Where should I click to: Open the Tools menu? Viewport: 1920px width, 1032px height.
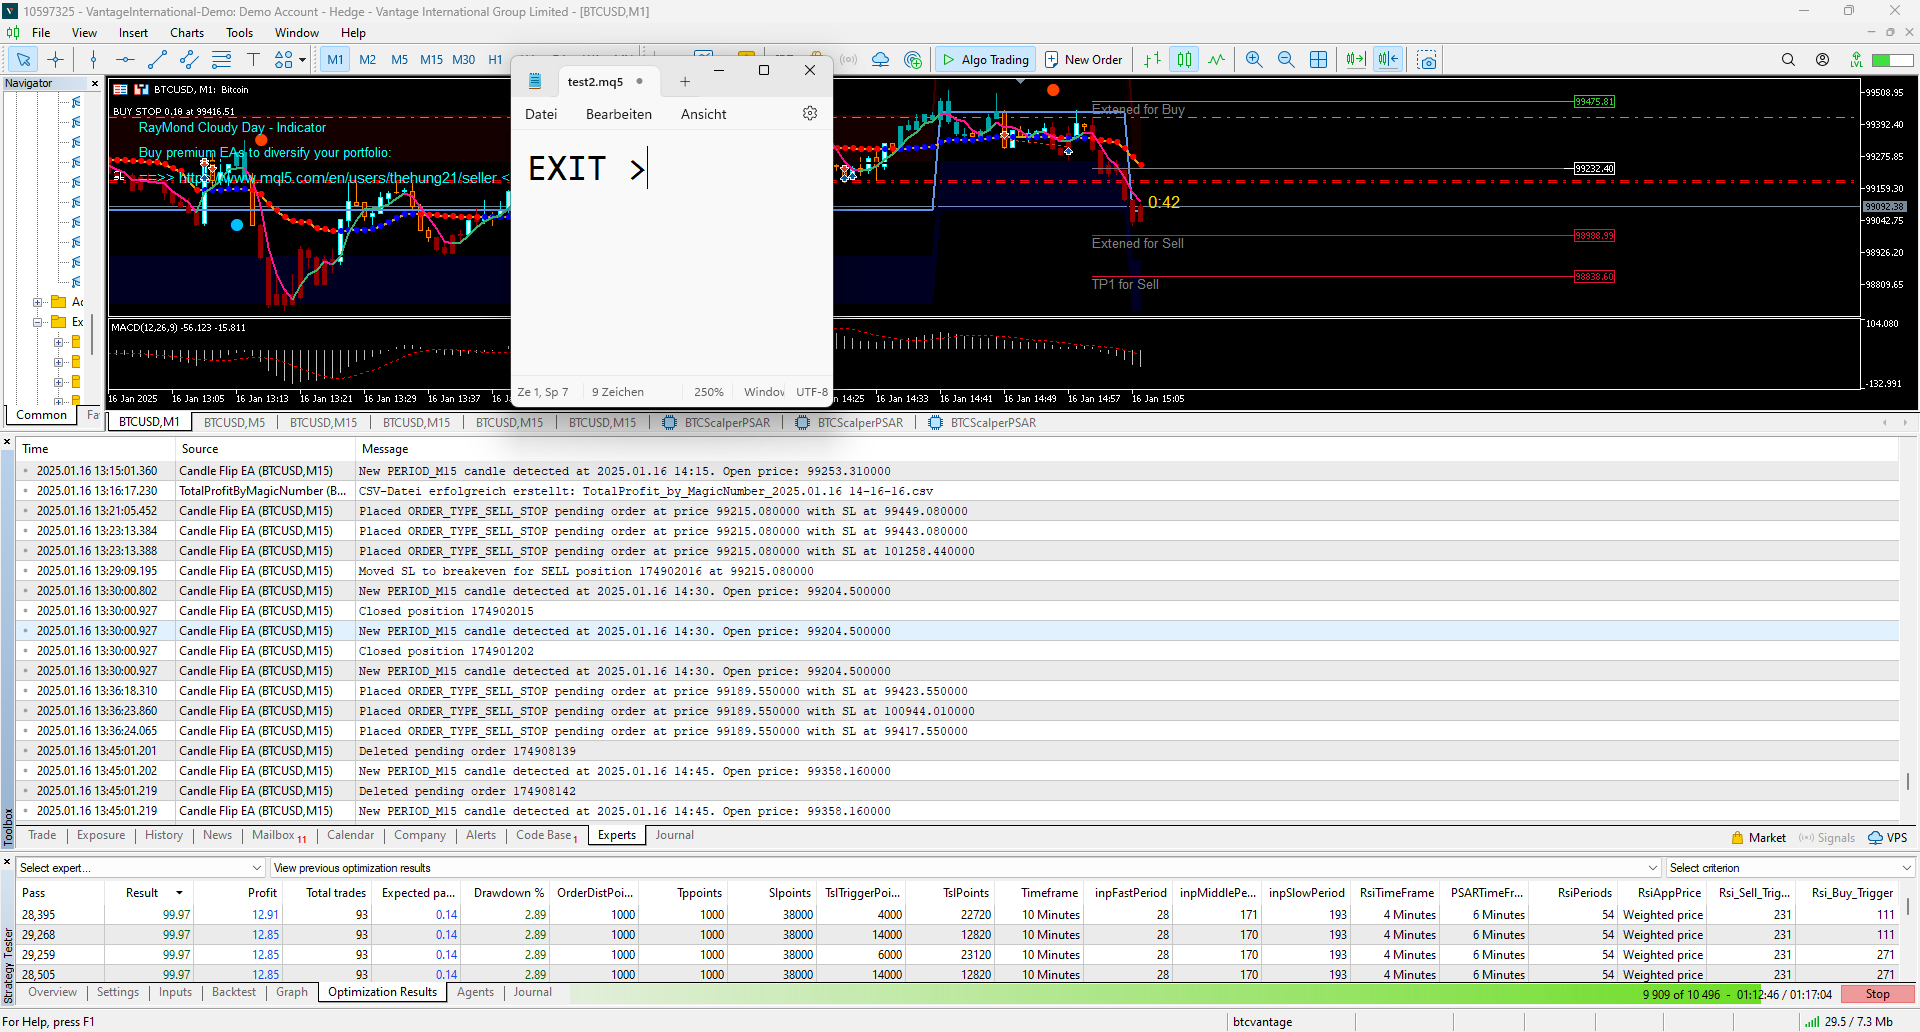pyautogui.click(x=239, y=33)
